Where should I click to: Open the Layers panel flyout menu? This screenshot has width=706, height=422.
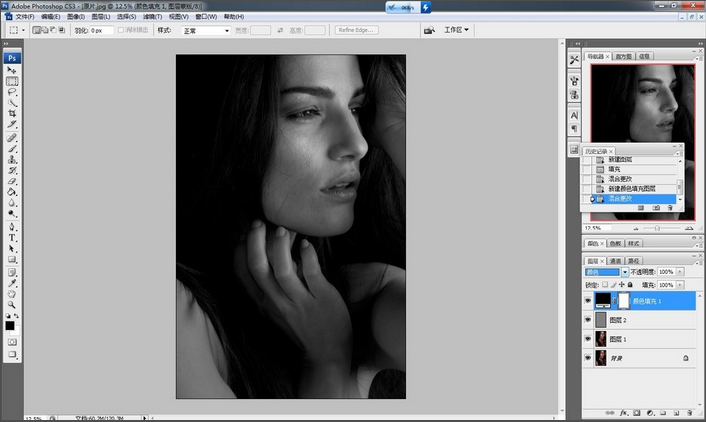tap(699, 261)
